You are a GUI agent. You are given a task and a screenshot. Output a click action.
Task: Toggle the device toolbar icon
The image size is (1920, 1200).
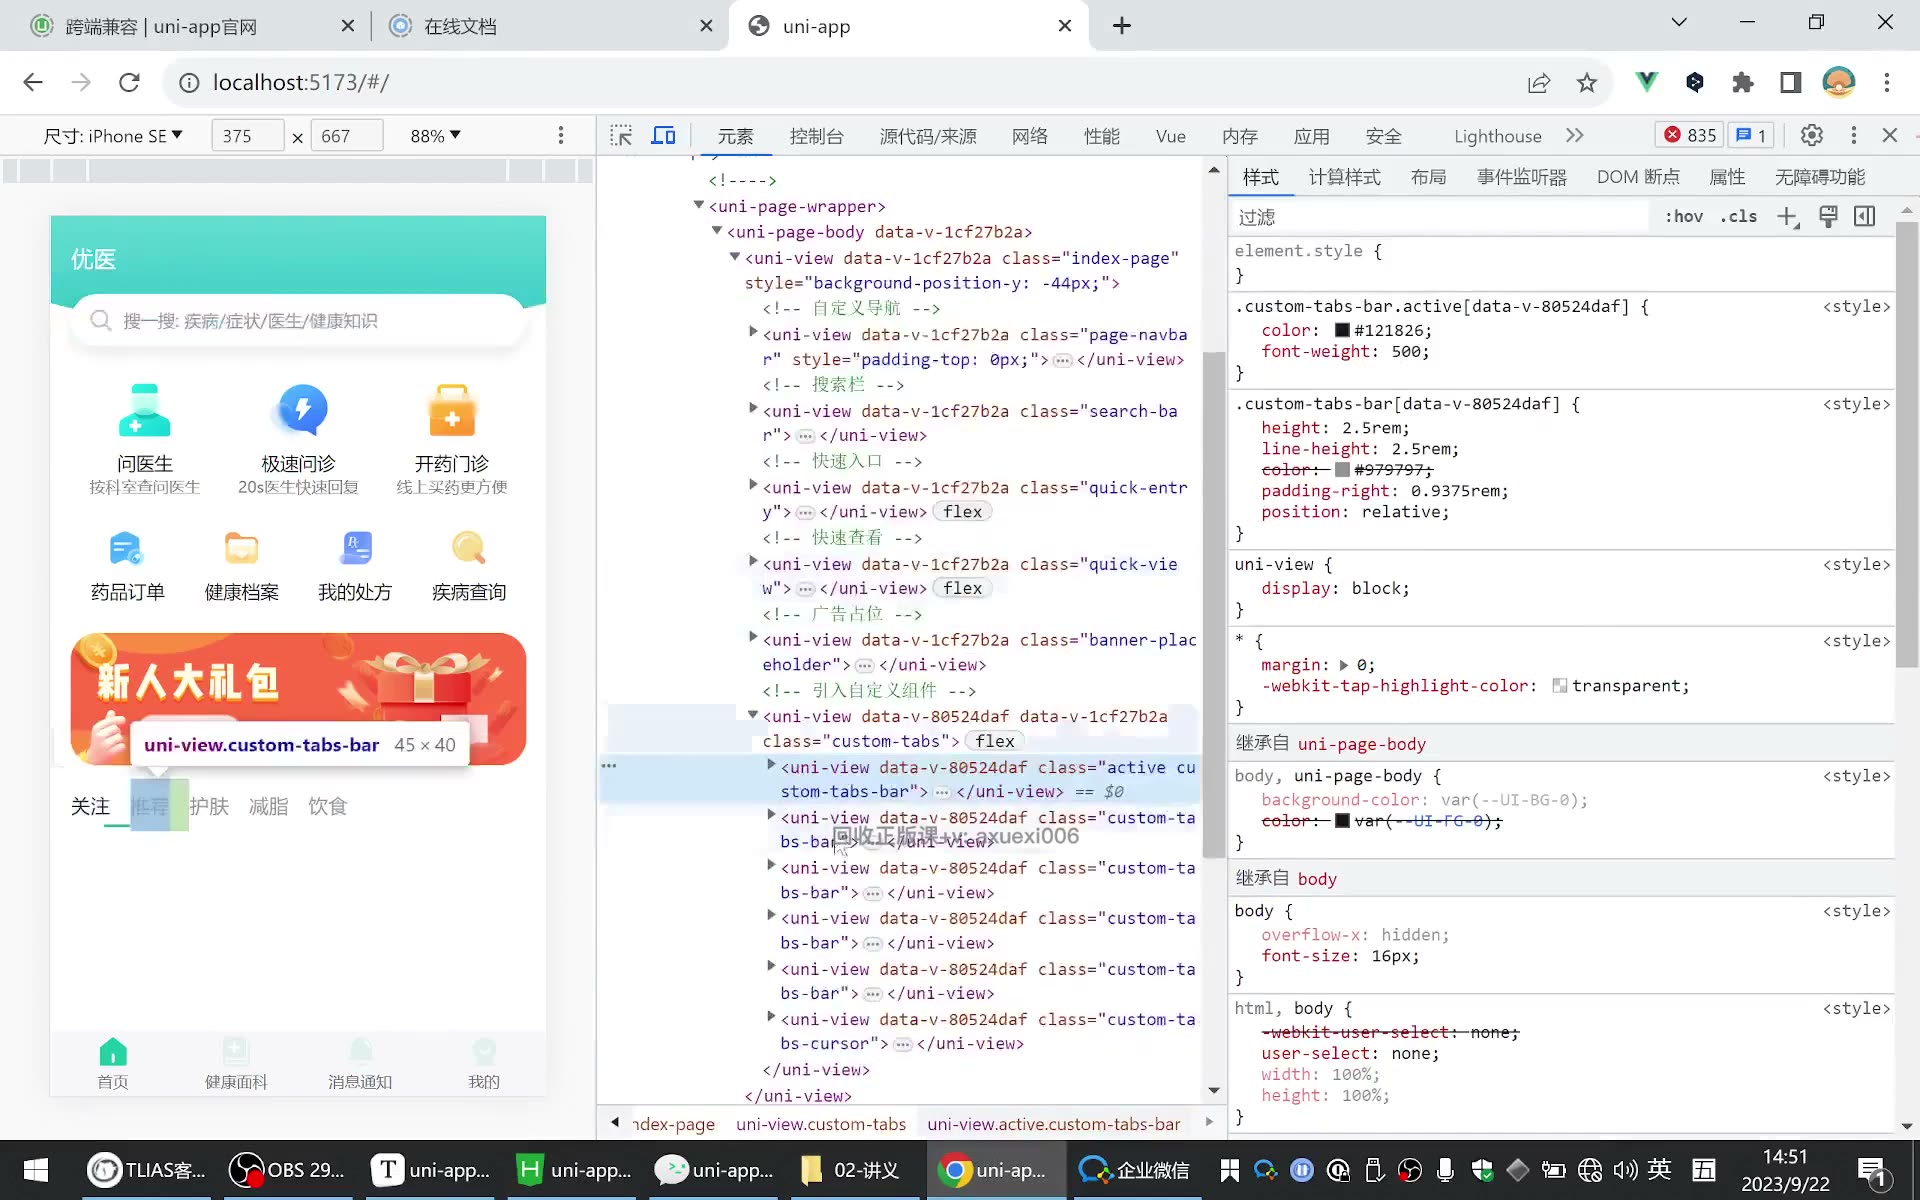coord(664,135)
